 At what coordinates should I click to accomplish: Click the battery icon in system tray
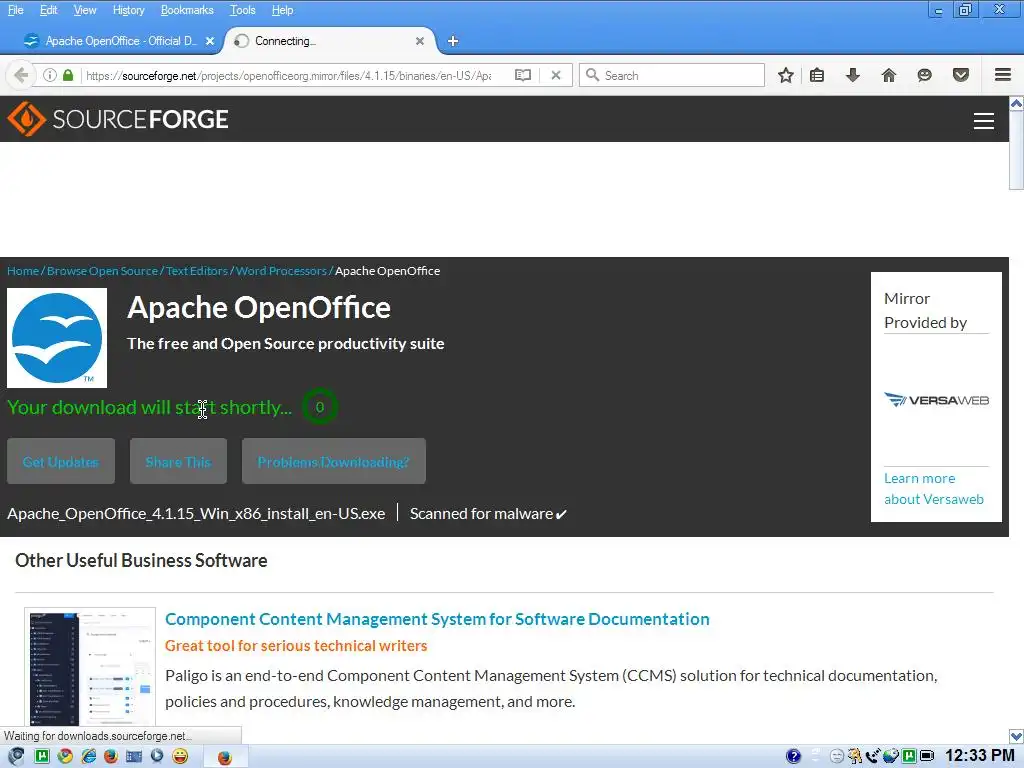click(x=927, y=756)
